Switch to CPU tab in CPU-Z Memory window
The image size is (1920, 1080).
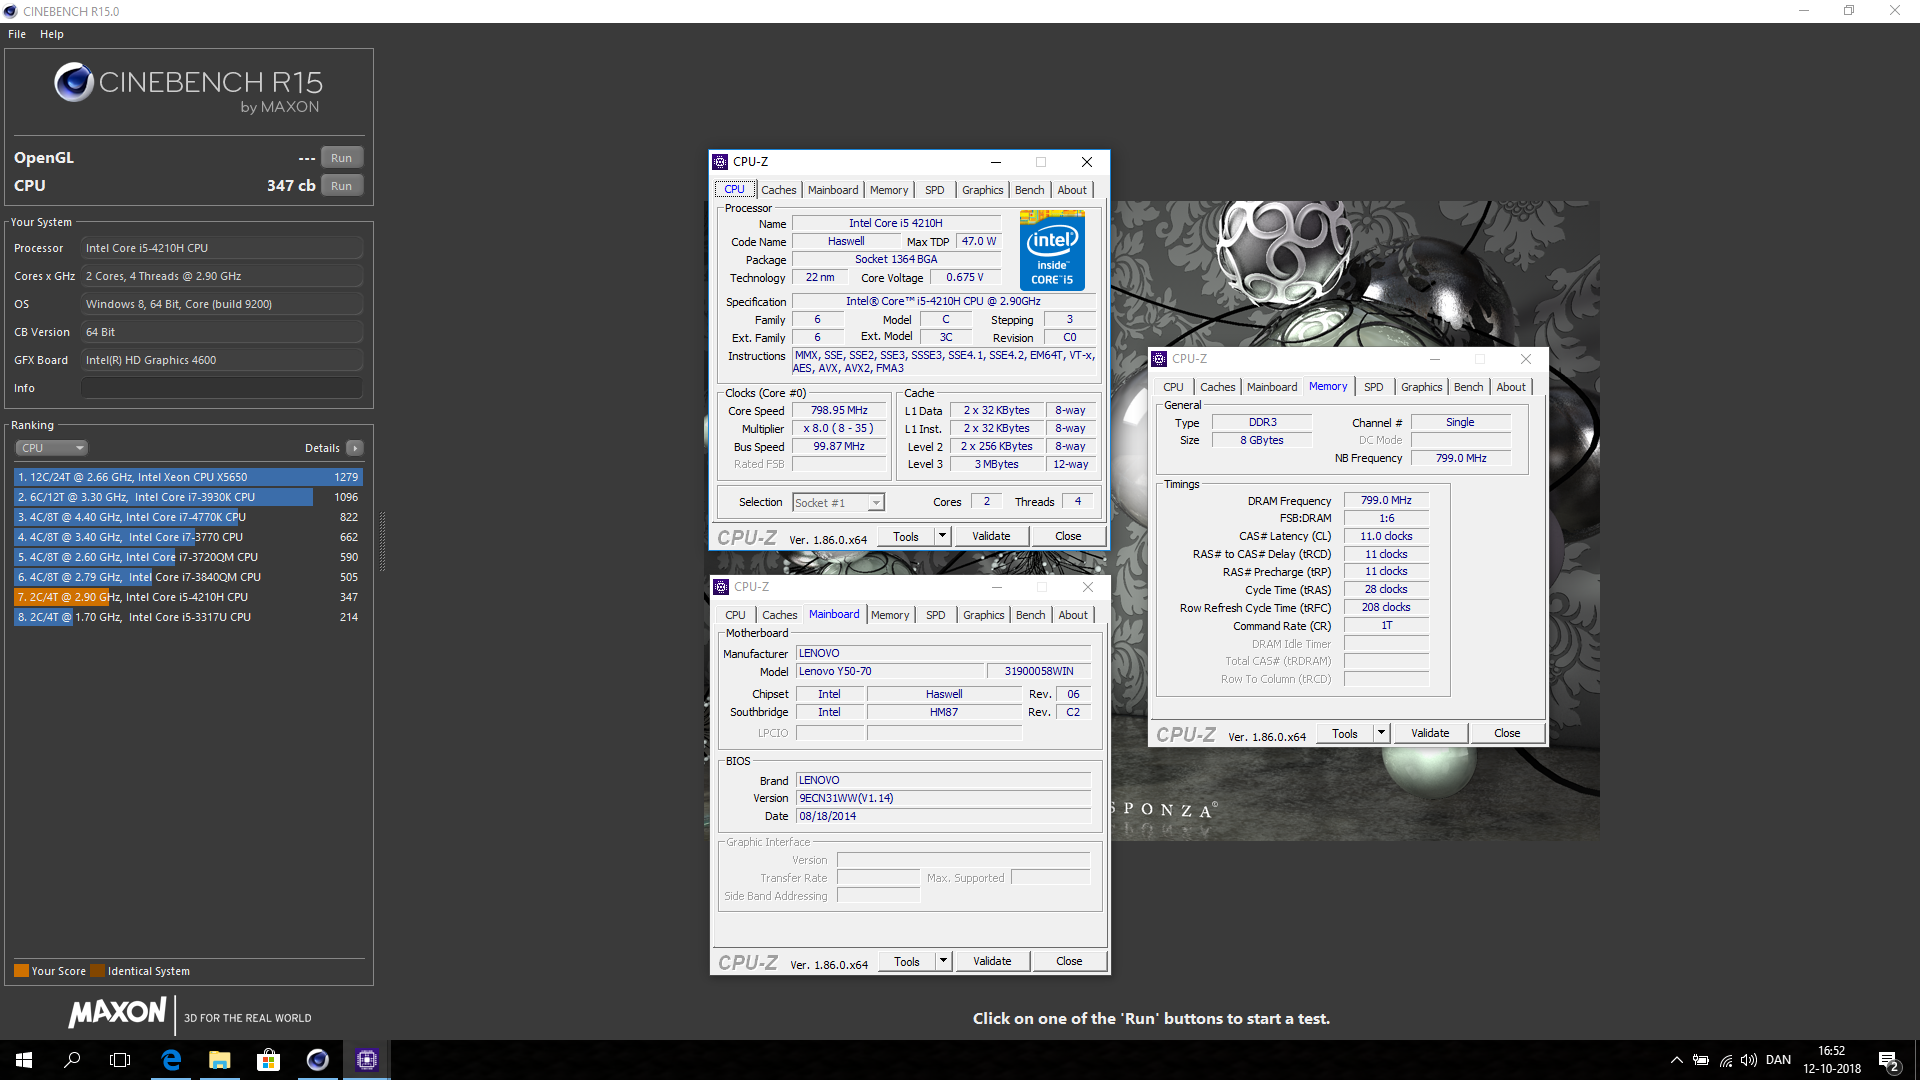(1173, 387)
